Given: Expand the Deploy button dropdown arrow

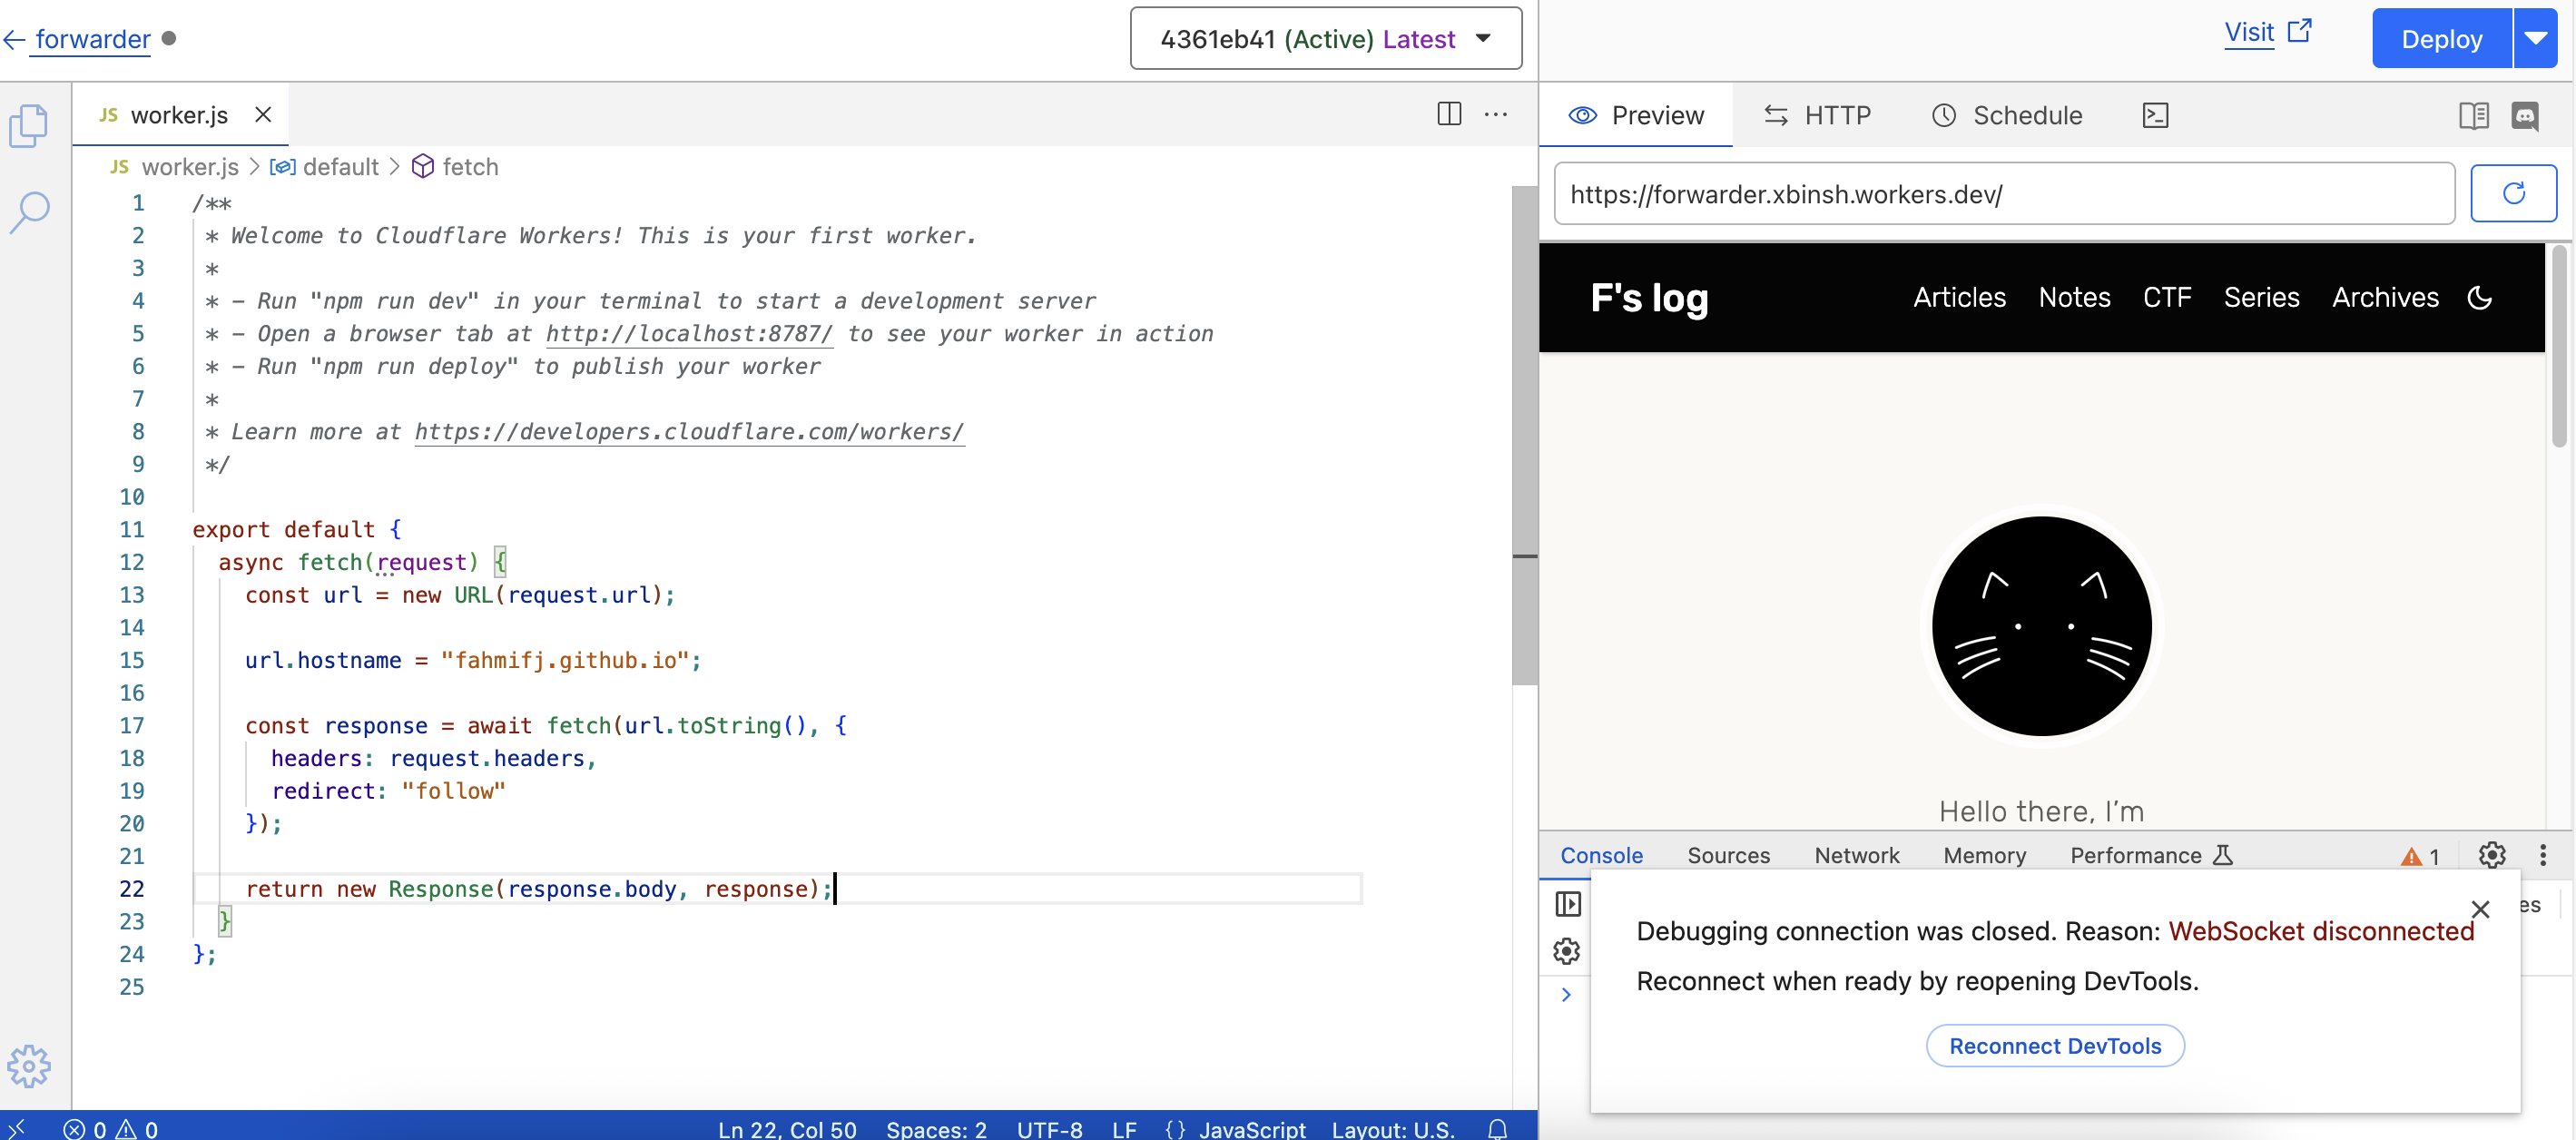Looking at the screenshot, I should pos(2535,39).
